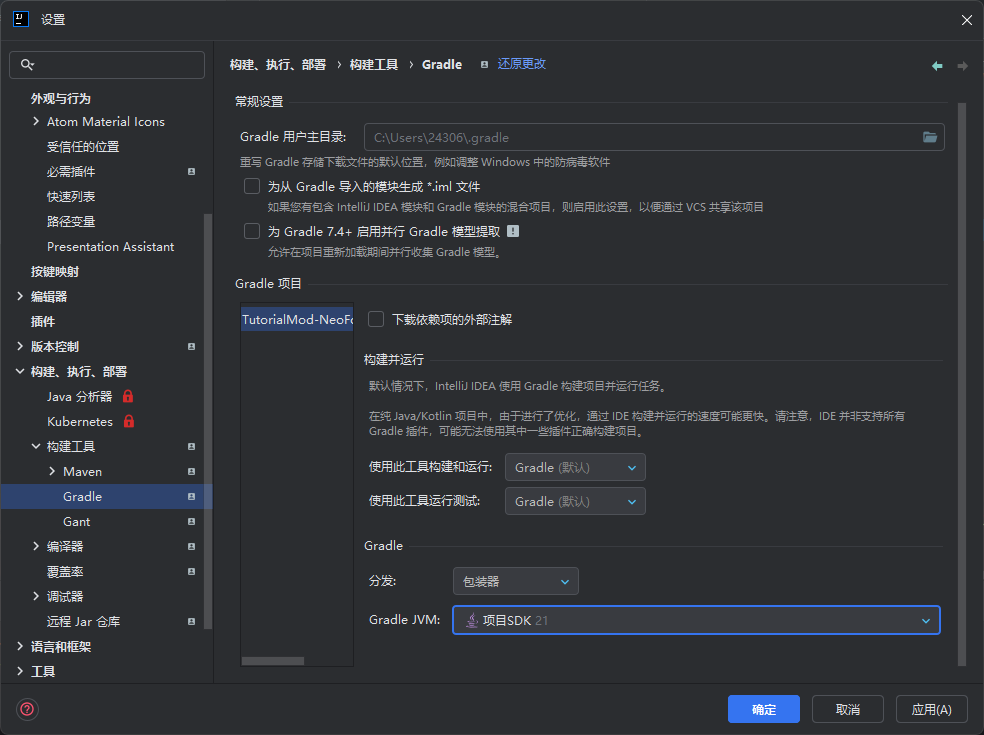Click the search magnifier icon
Image resolution: width=984 pixels, height=735 pixels.
[x=27, y=65]
